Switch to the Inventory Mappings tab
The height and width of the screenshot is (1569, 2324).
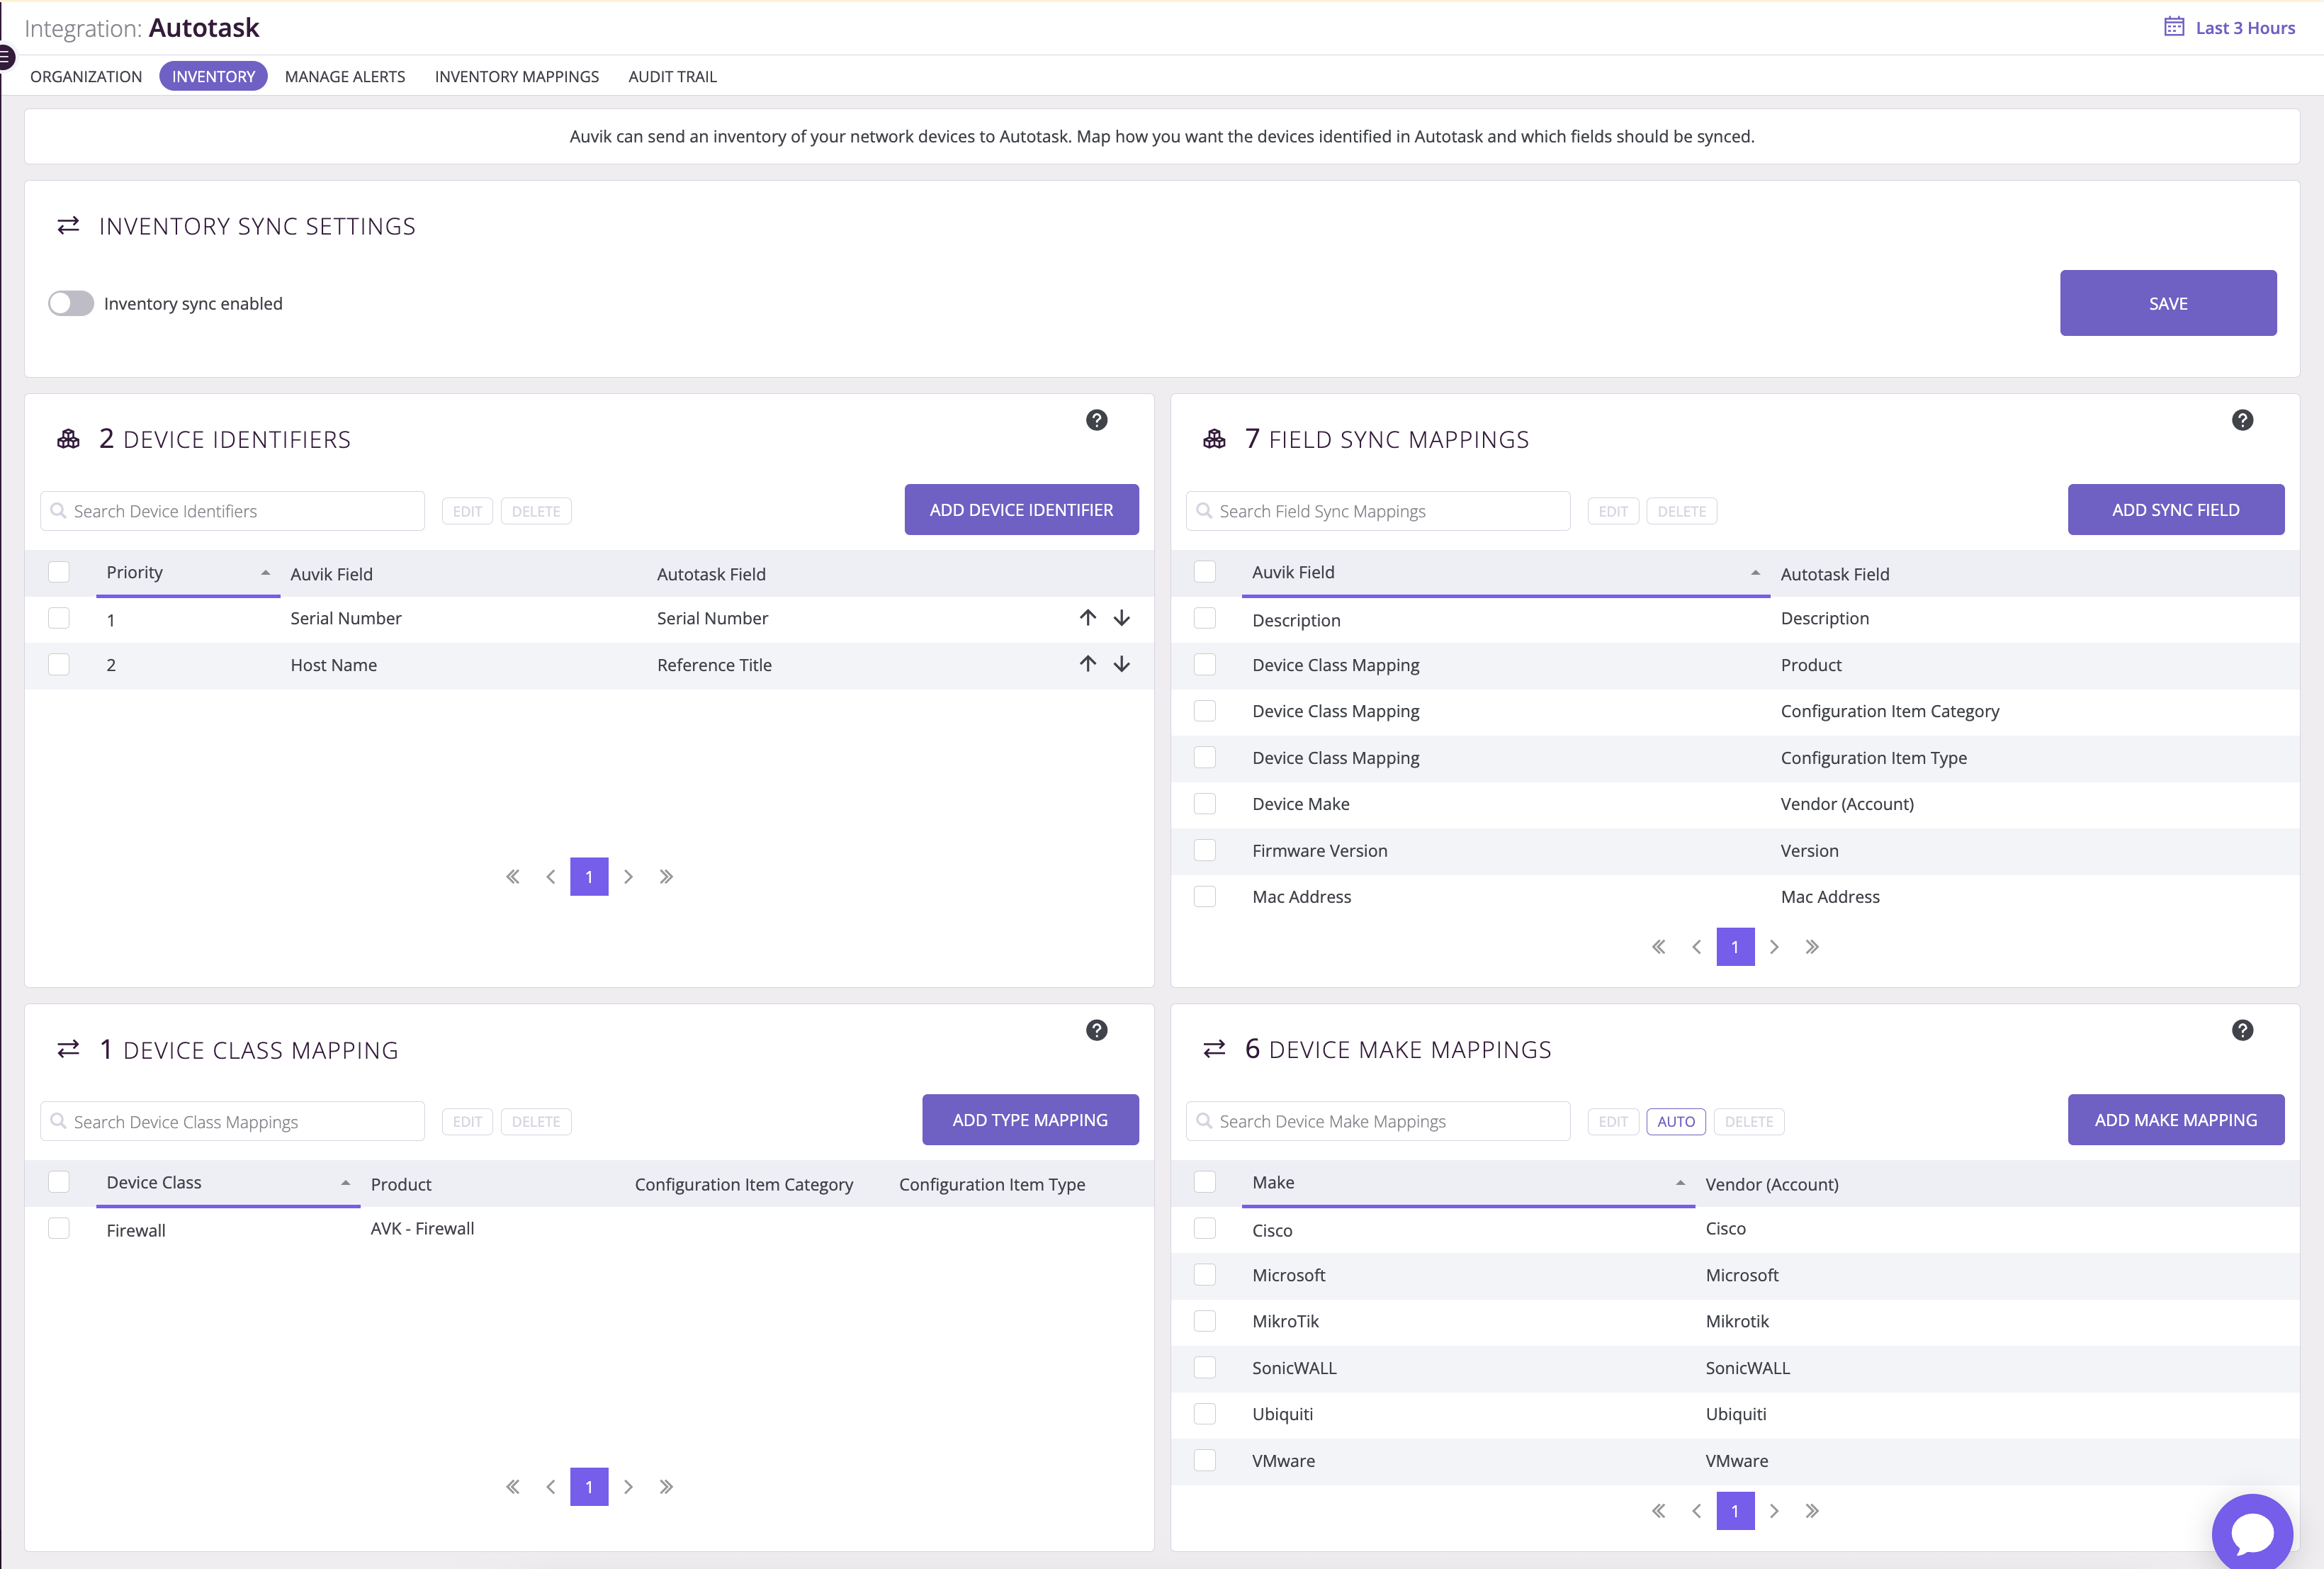point(517,76)
